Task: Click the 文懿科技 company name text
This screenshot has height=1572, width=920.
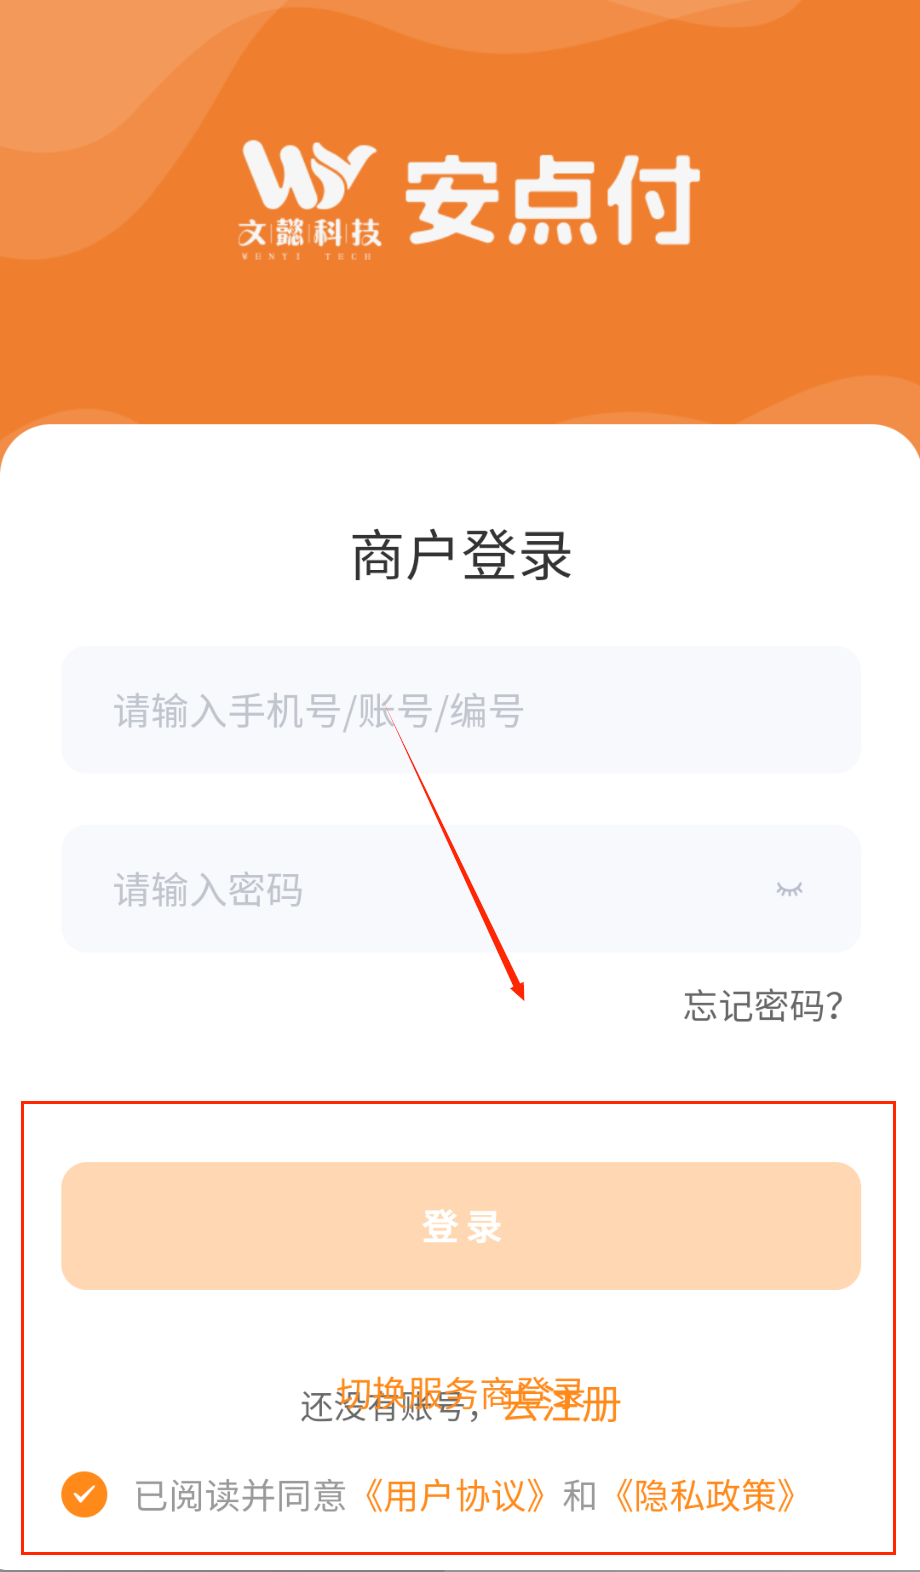Action: [310, 233]
